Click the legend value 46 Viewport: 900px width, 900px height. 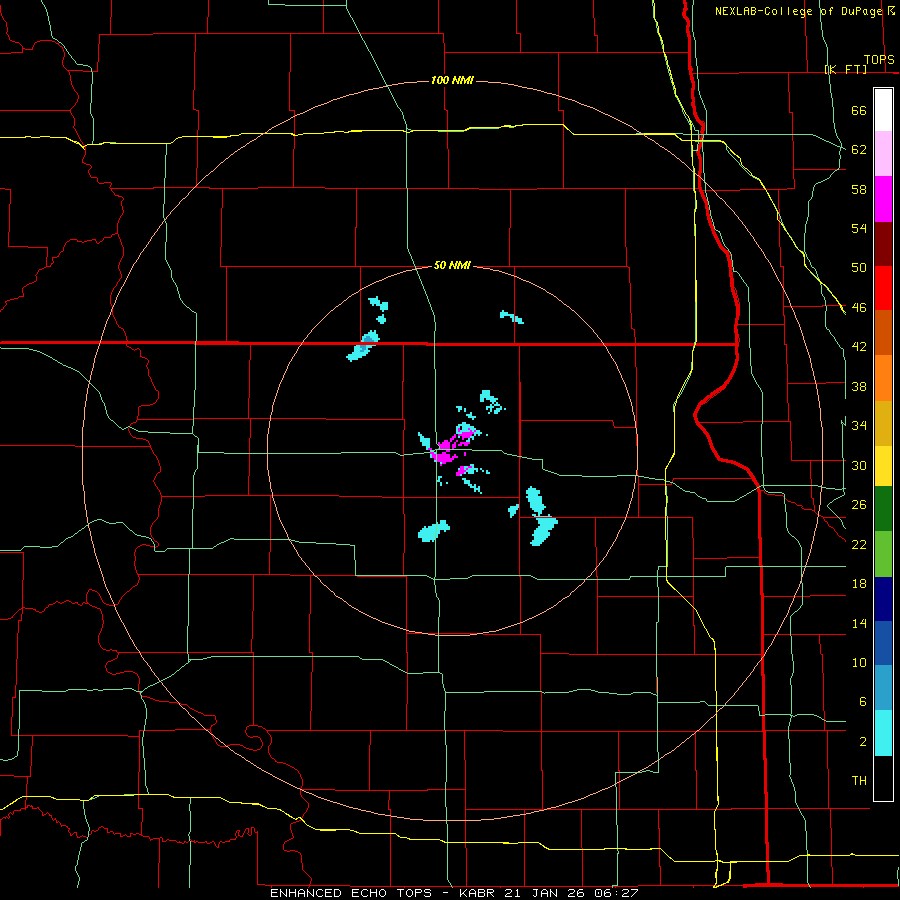point(859,308)
